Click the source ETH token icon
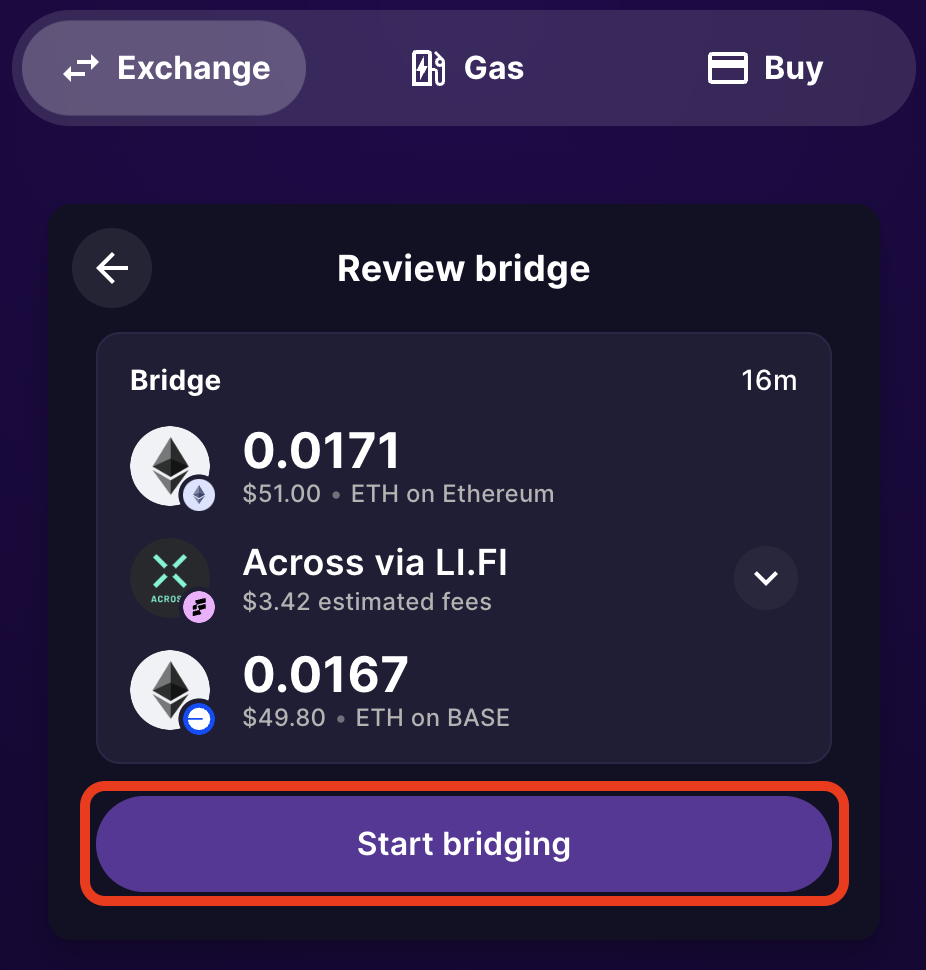This screenshot has width=926, height=970. coord(168,464)
